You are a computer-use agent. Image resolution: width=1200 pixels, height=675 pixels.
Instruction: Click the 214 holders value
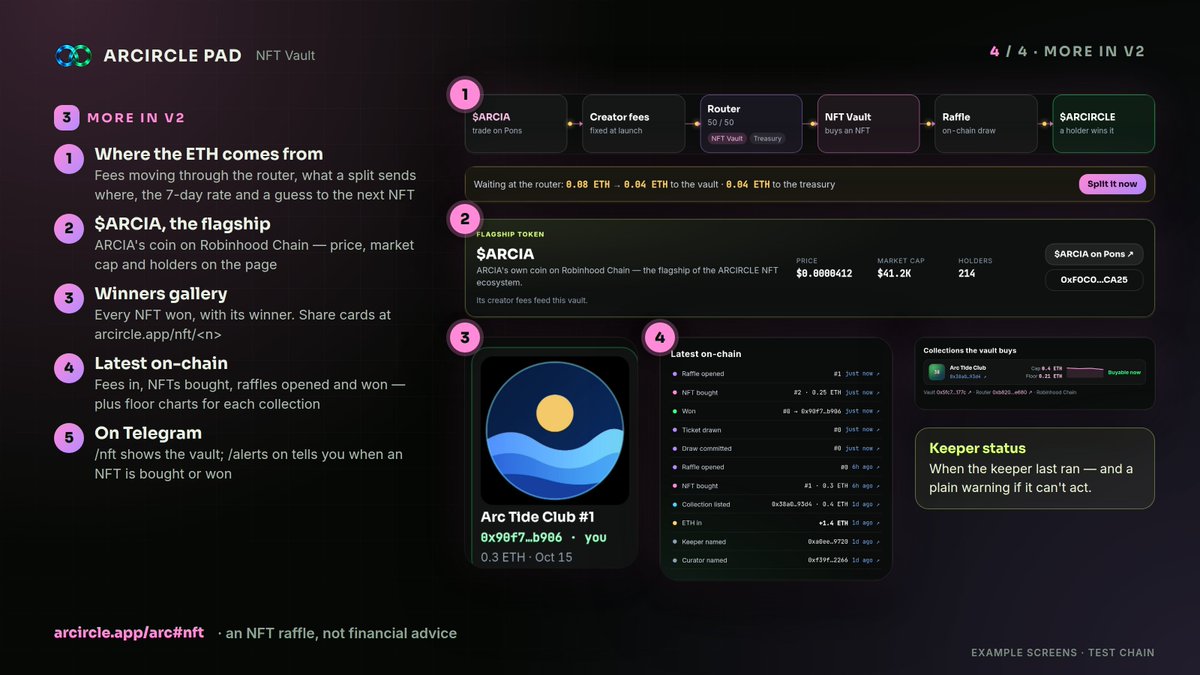[x=967, y=273]
